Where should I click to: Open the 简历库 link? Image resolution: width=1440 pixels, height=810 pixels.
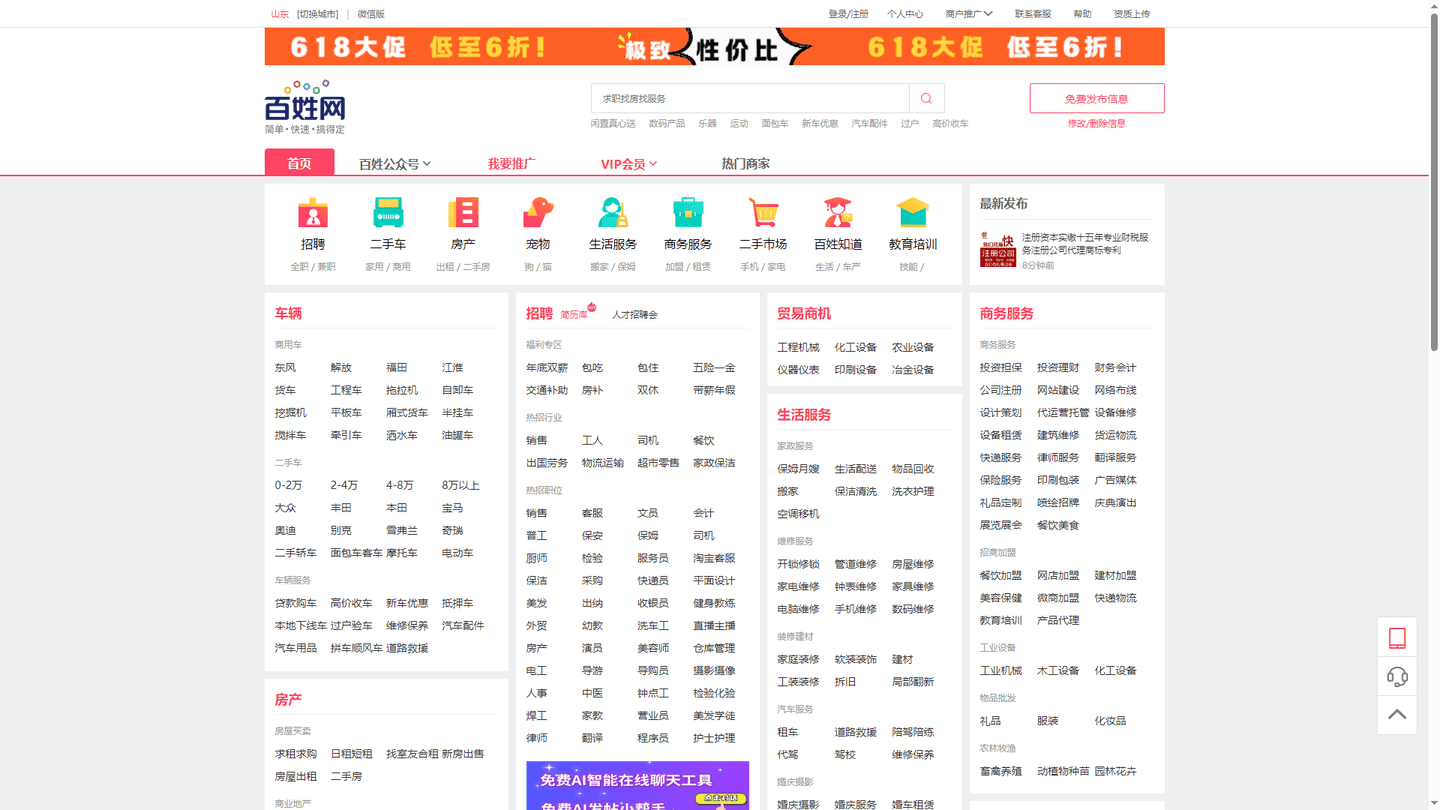574,315
